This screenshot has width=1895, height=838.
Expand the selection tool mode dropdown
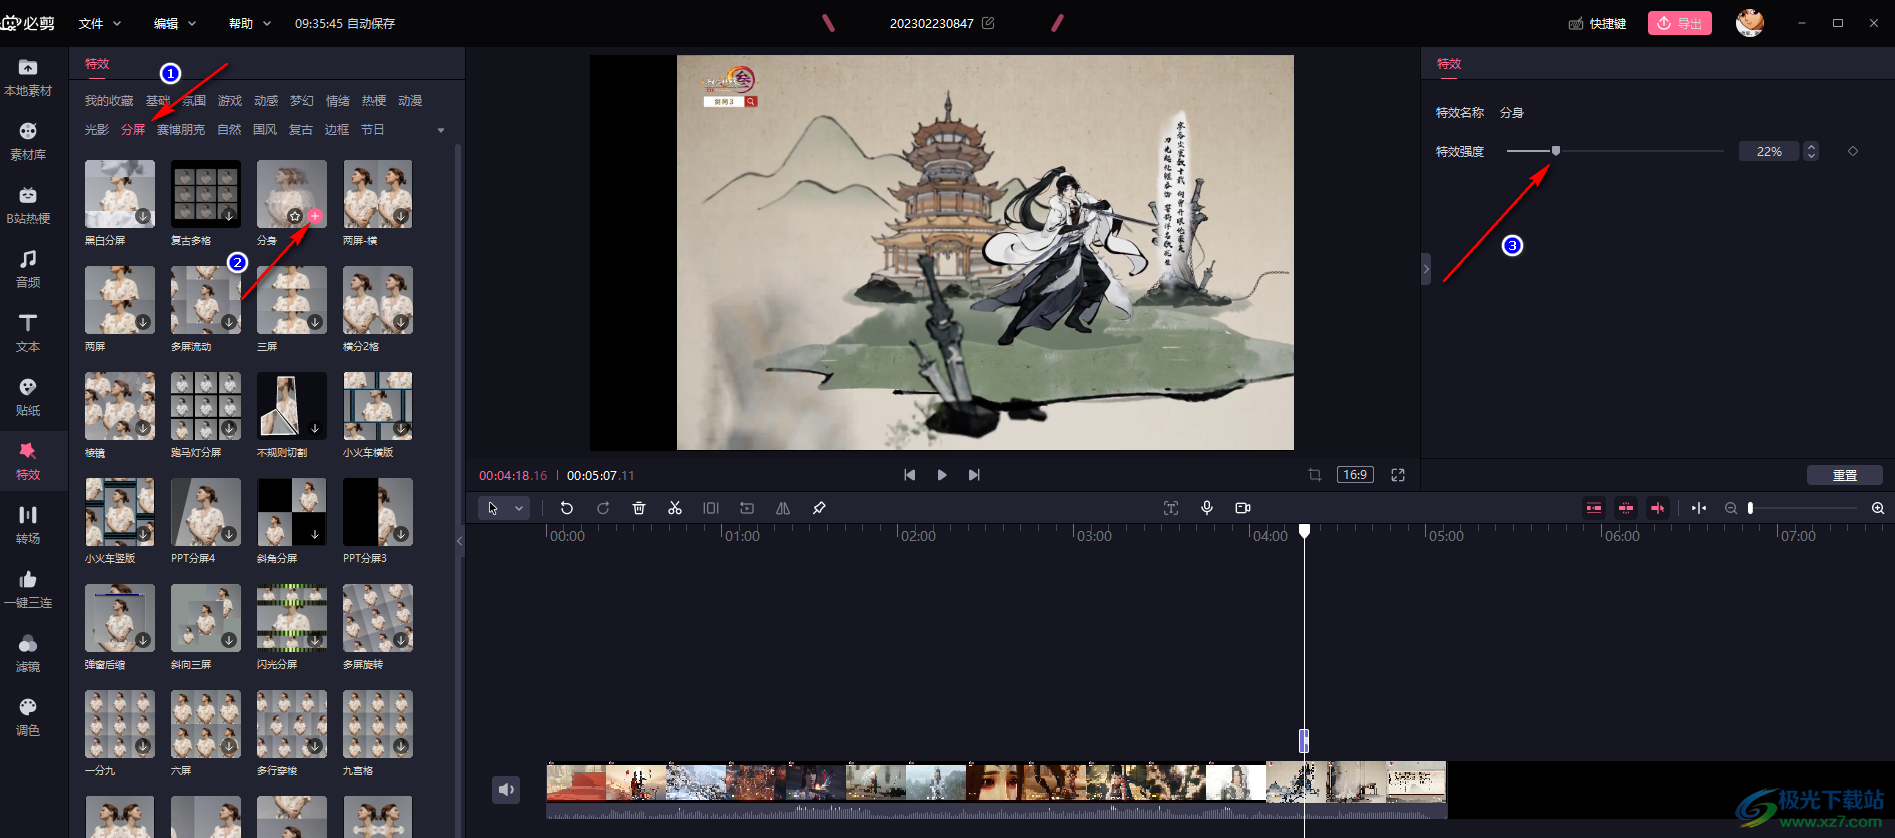519,508
